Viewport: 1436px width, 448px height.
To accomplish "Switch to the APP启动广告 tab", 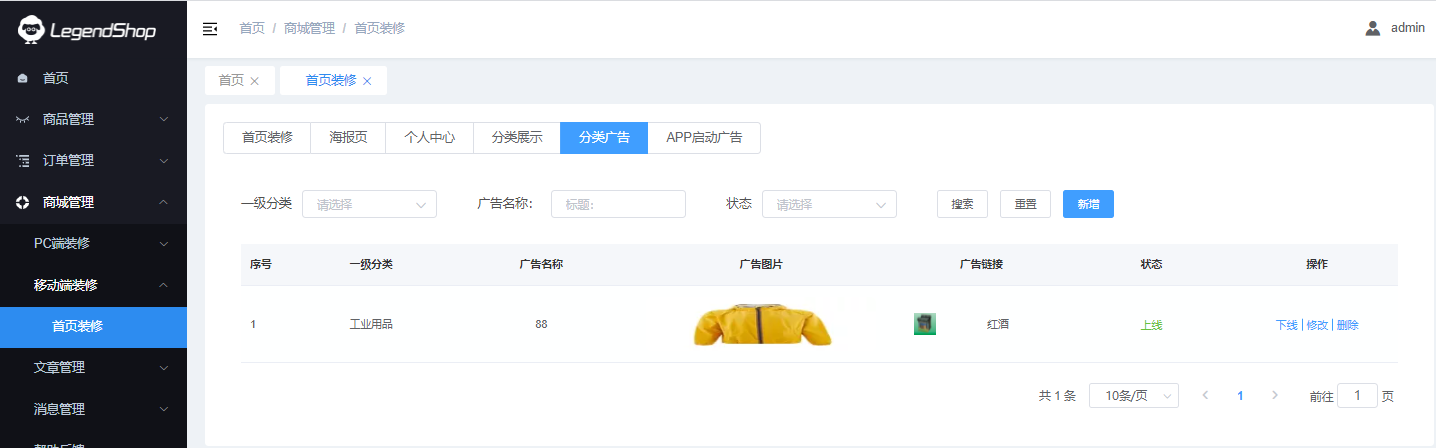I will 704,138.
